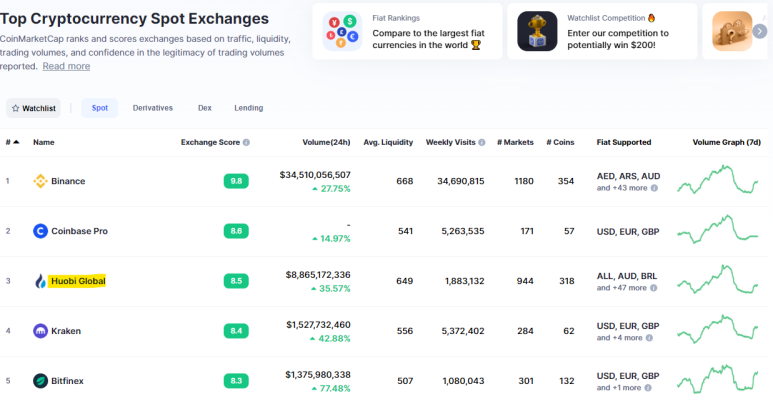Open the Kraken exchange page
This screenshot has height=404, width=773.
coord(66,331)
